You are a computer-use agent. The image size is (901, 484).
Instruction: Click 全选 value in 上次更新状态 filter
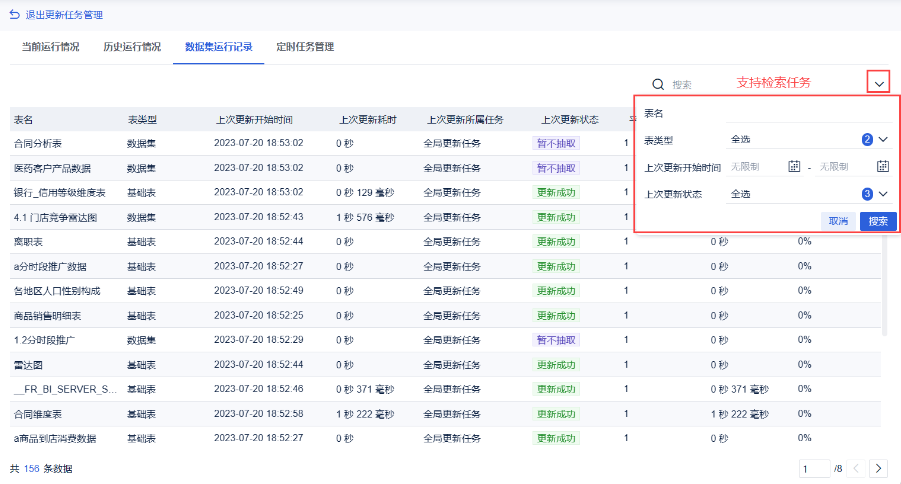741,194
